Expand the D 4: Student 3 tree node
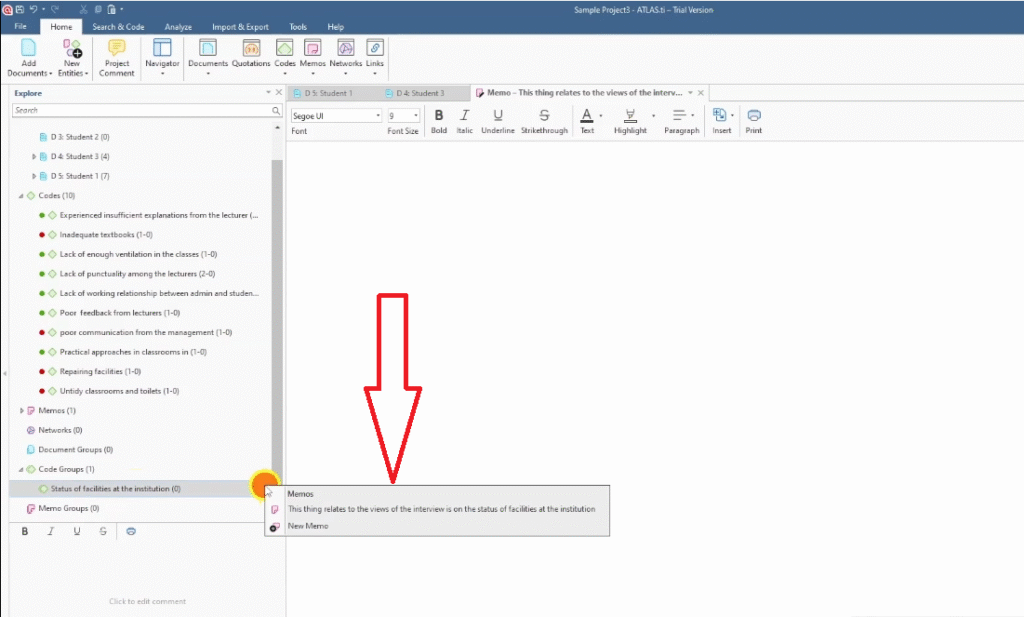Screen dimensions: 1024x617 34,156
